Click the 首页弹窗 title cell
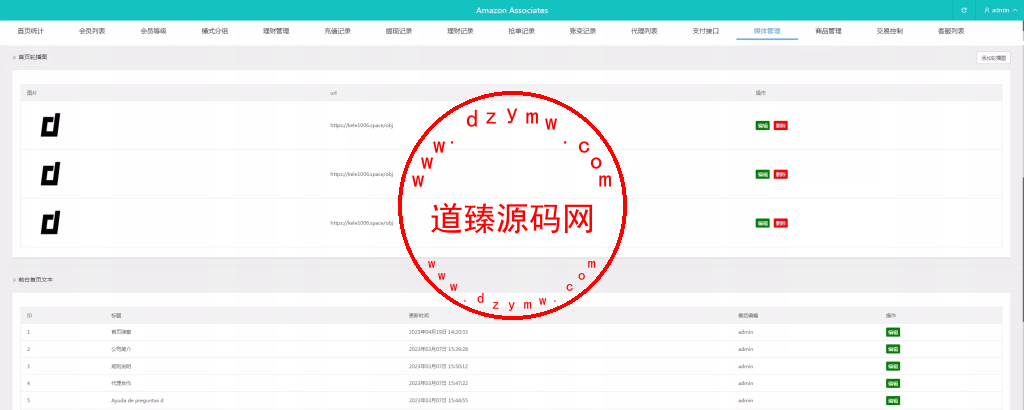The height and width of the screenshot is (410, 1024). pyautogui.click(x=121, y=332)
